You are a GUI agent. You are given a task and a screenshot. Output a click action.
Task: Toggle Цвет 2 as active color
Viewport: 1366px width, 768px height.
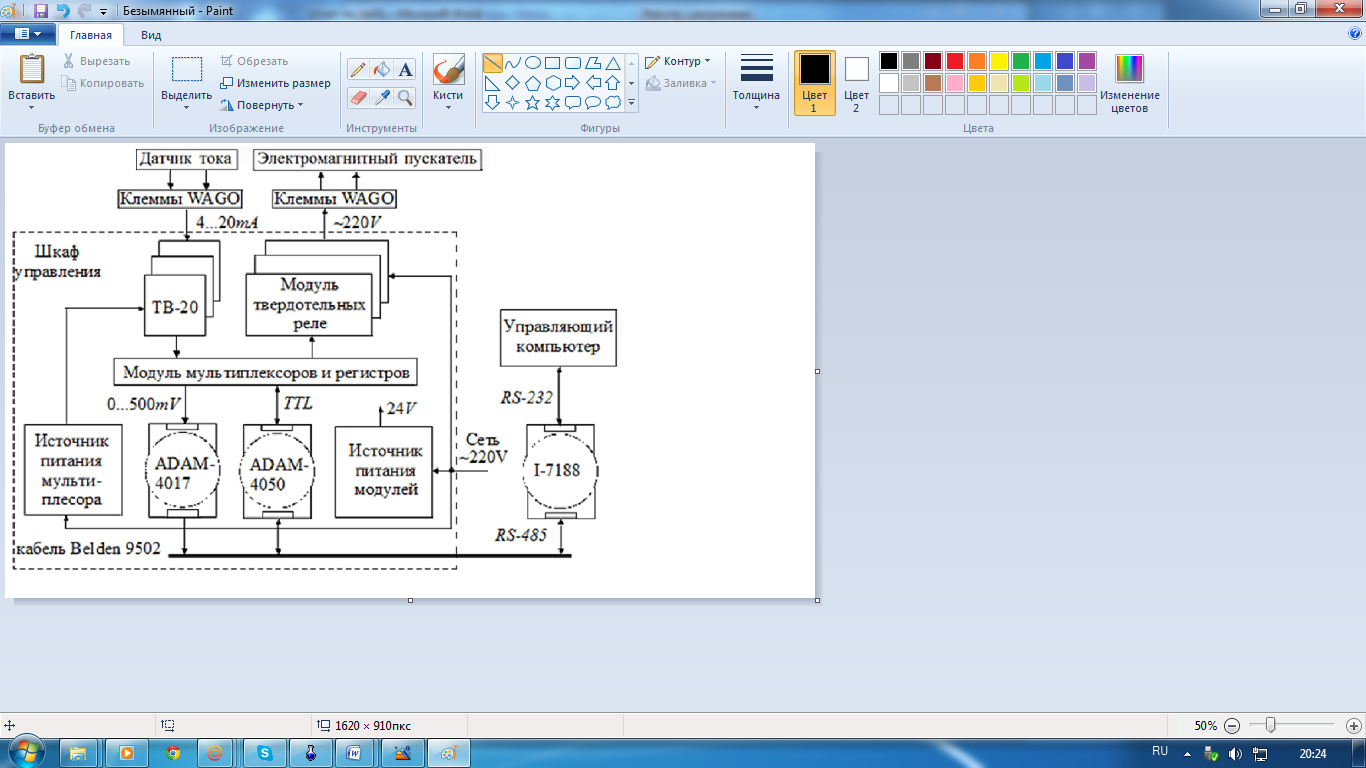[x=856, y=83]
